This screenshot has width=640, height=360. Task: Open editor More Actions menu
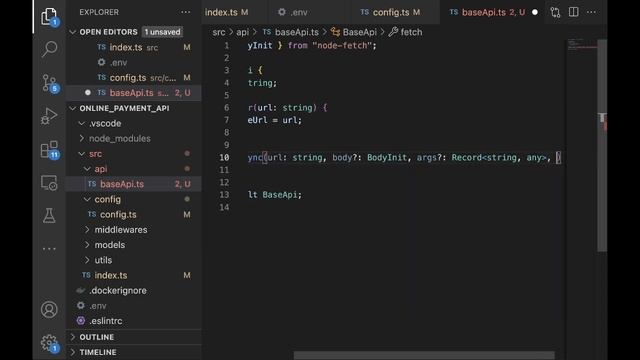coord(591,12)
